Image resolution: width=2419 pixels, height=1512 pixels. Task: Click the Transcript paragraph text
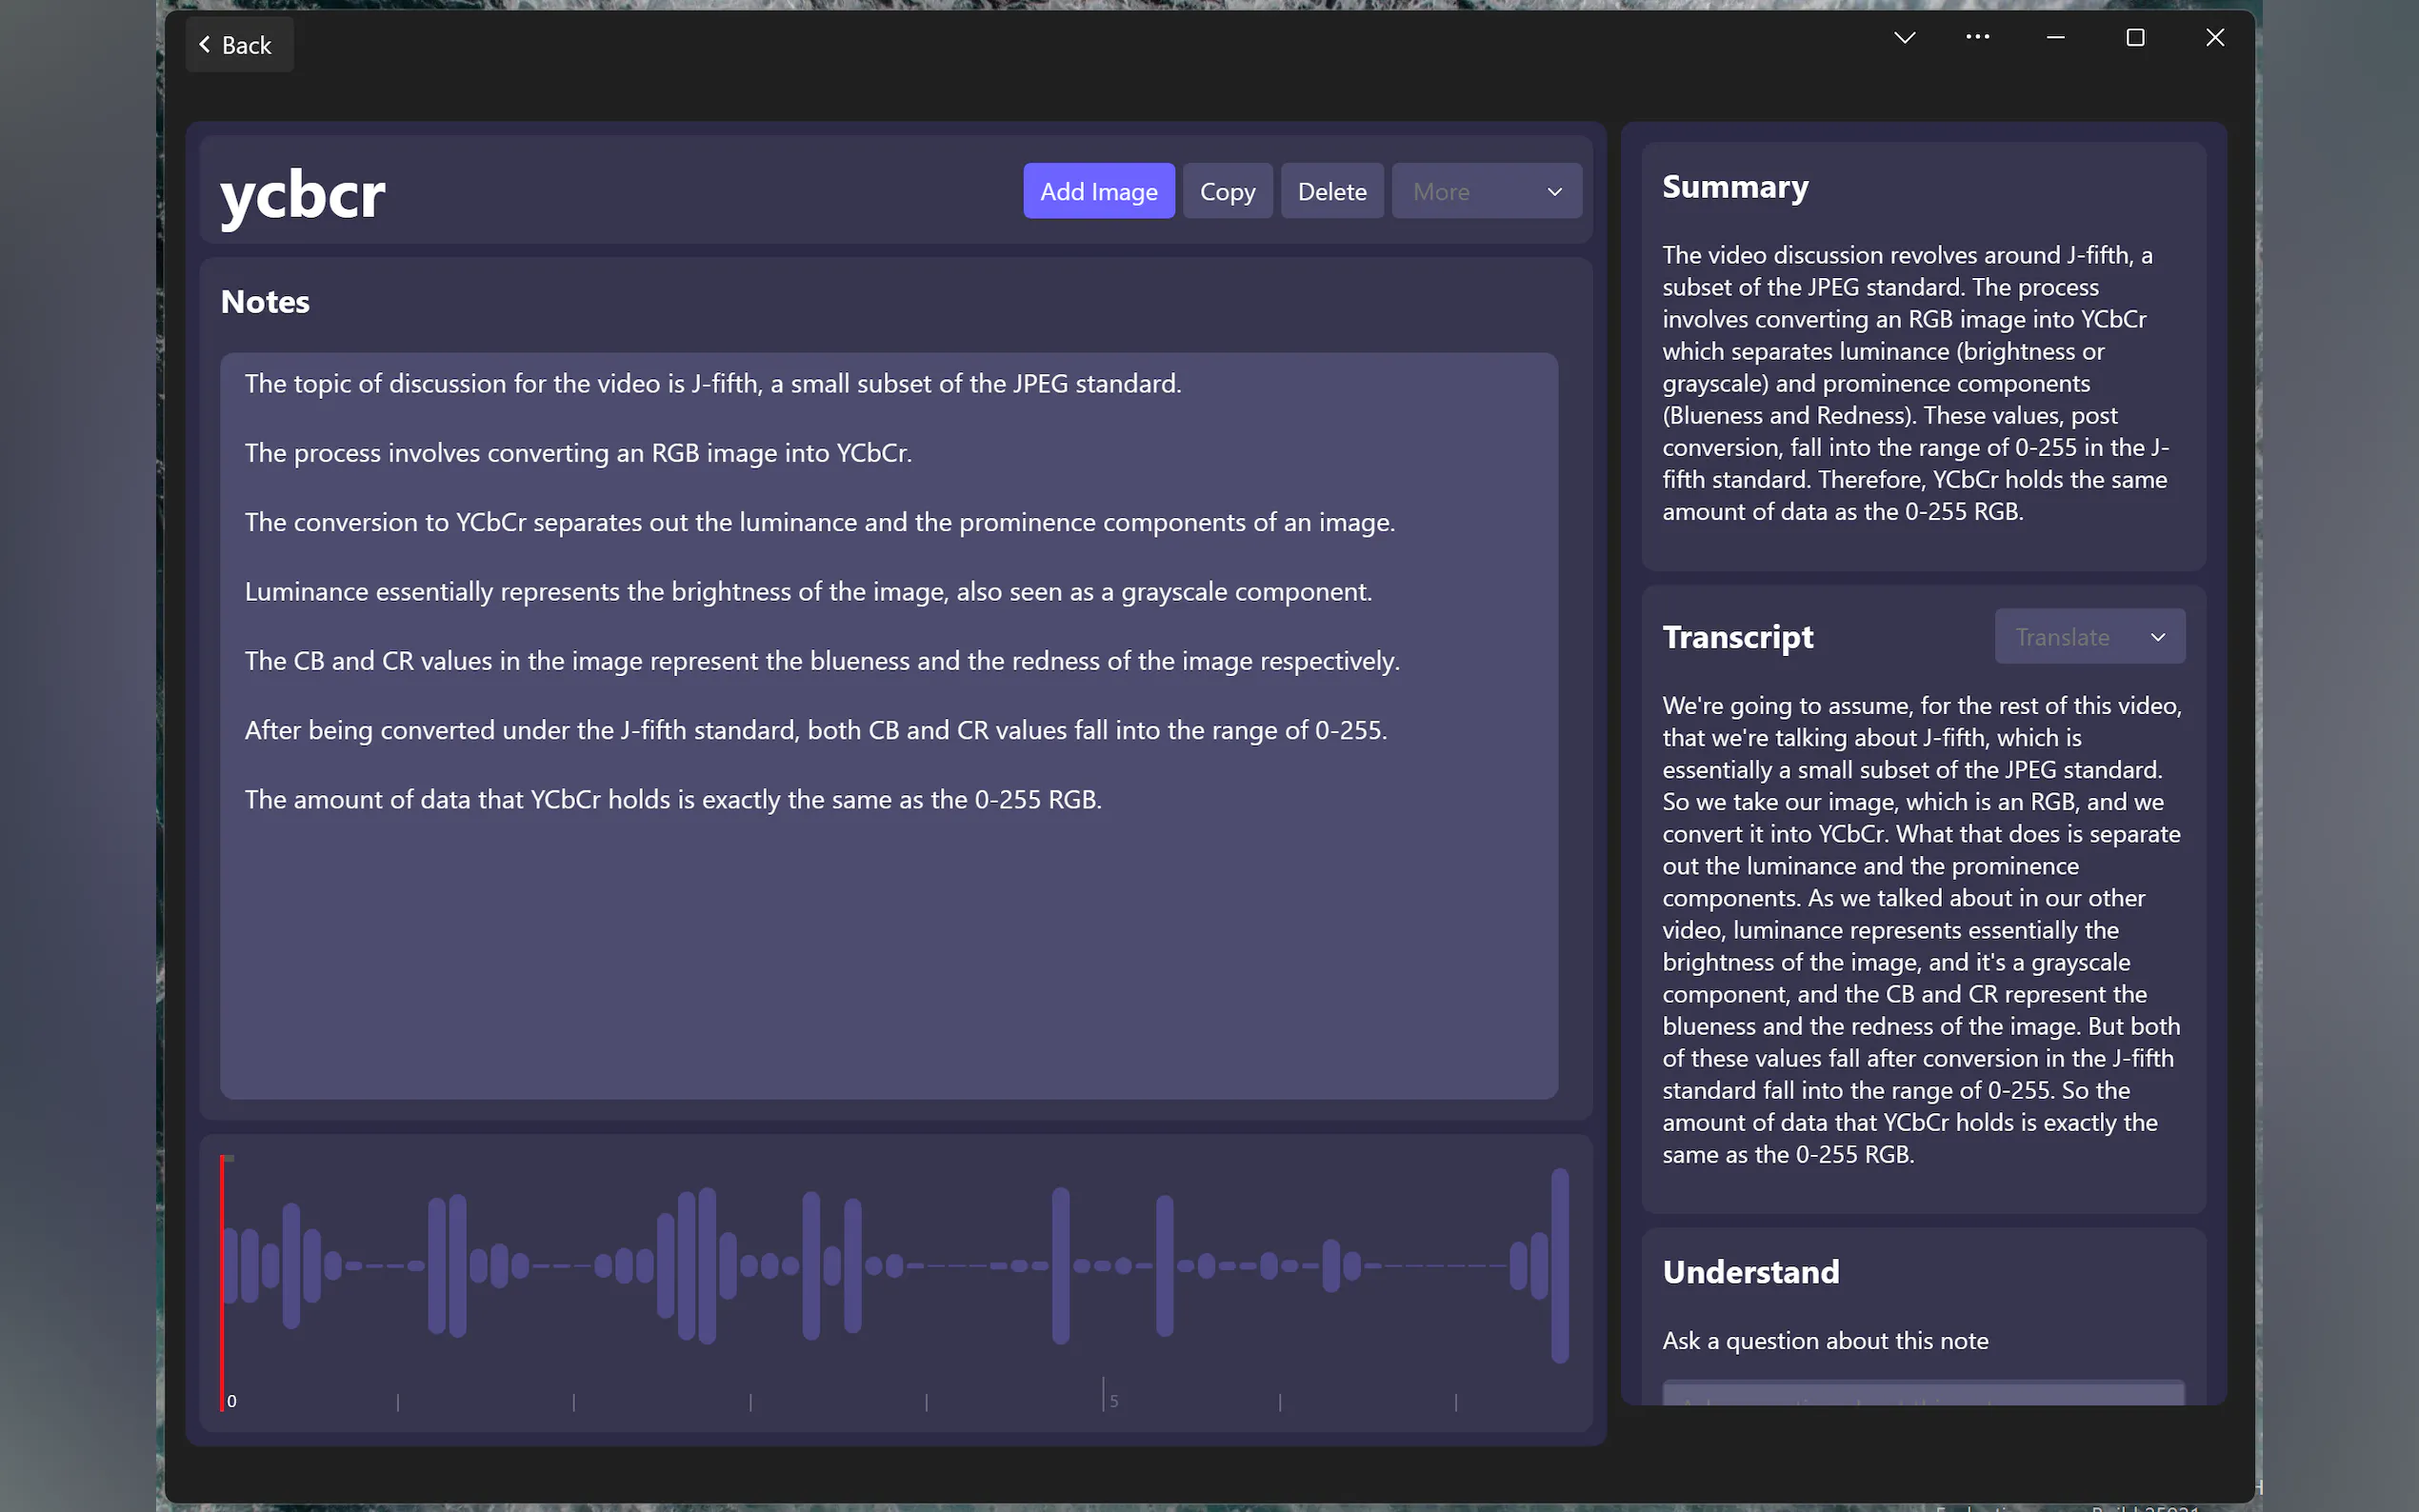click(x=1920, y=929)
